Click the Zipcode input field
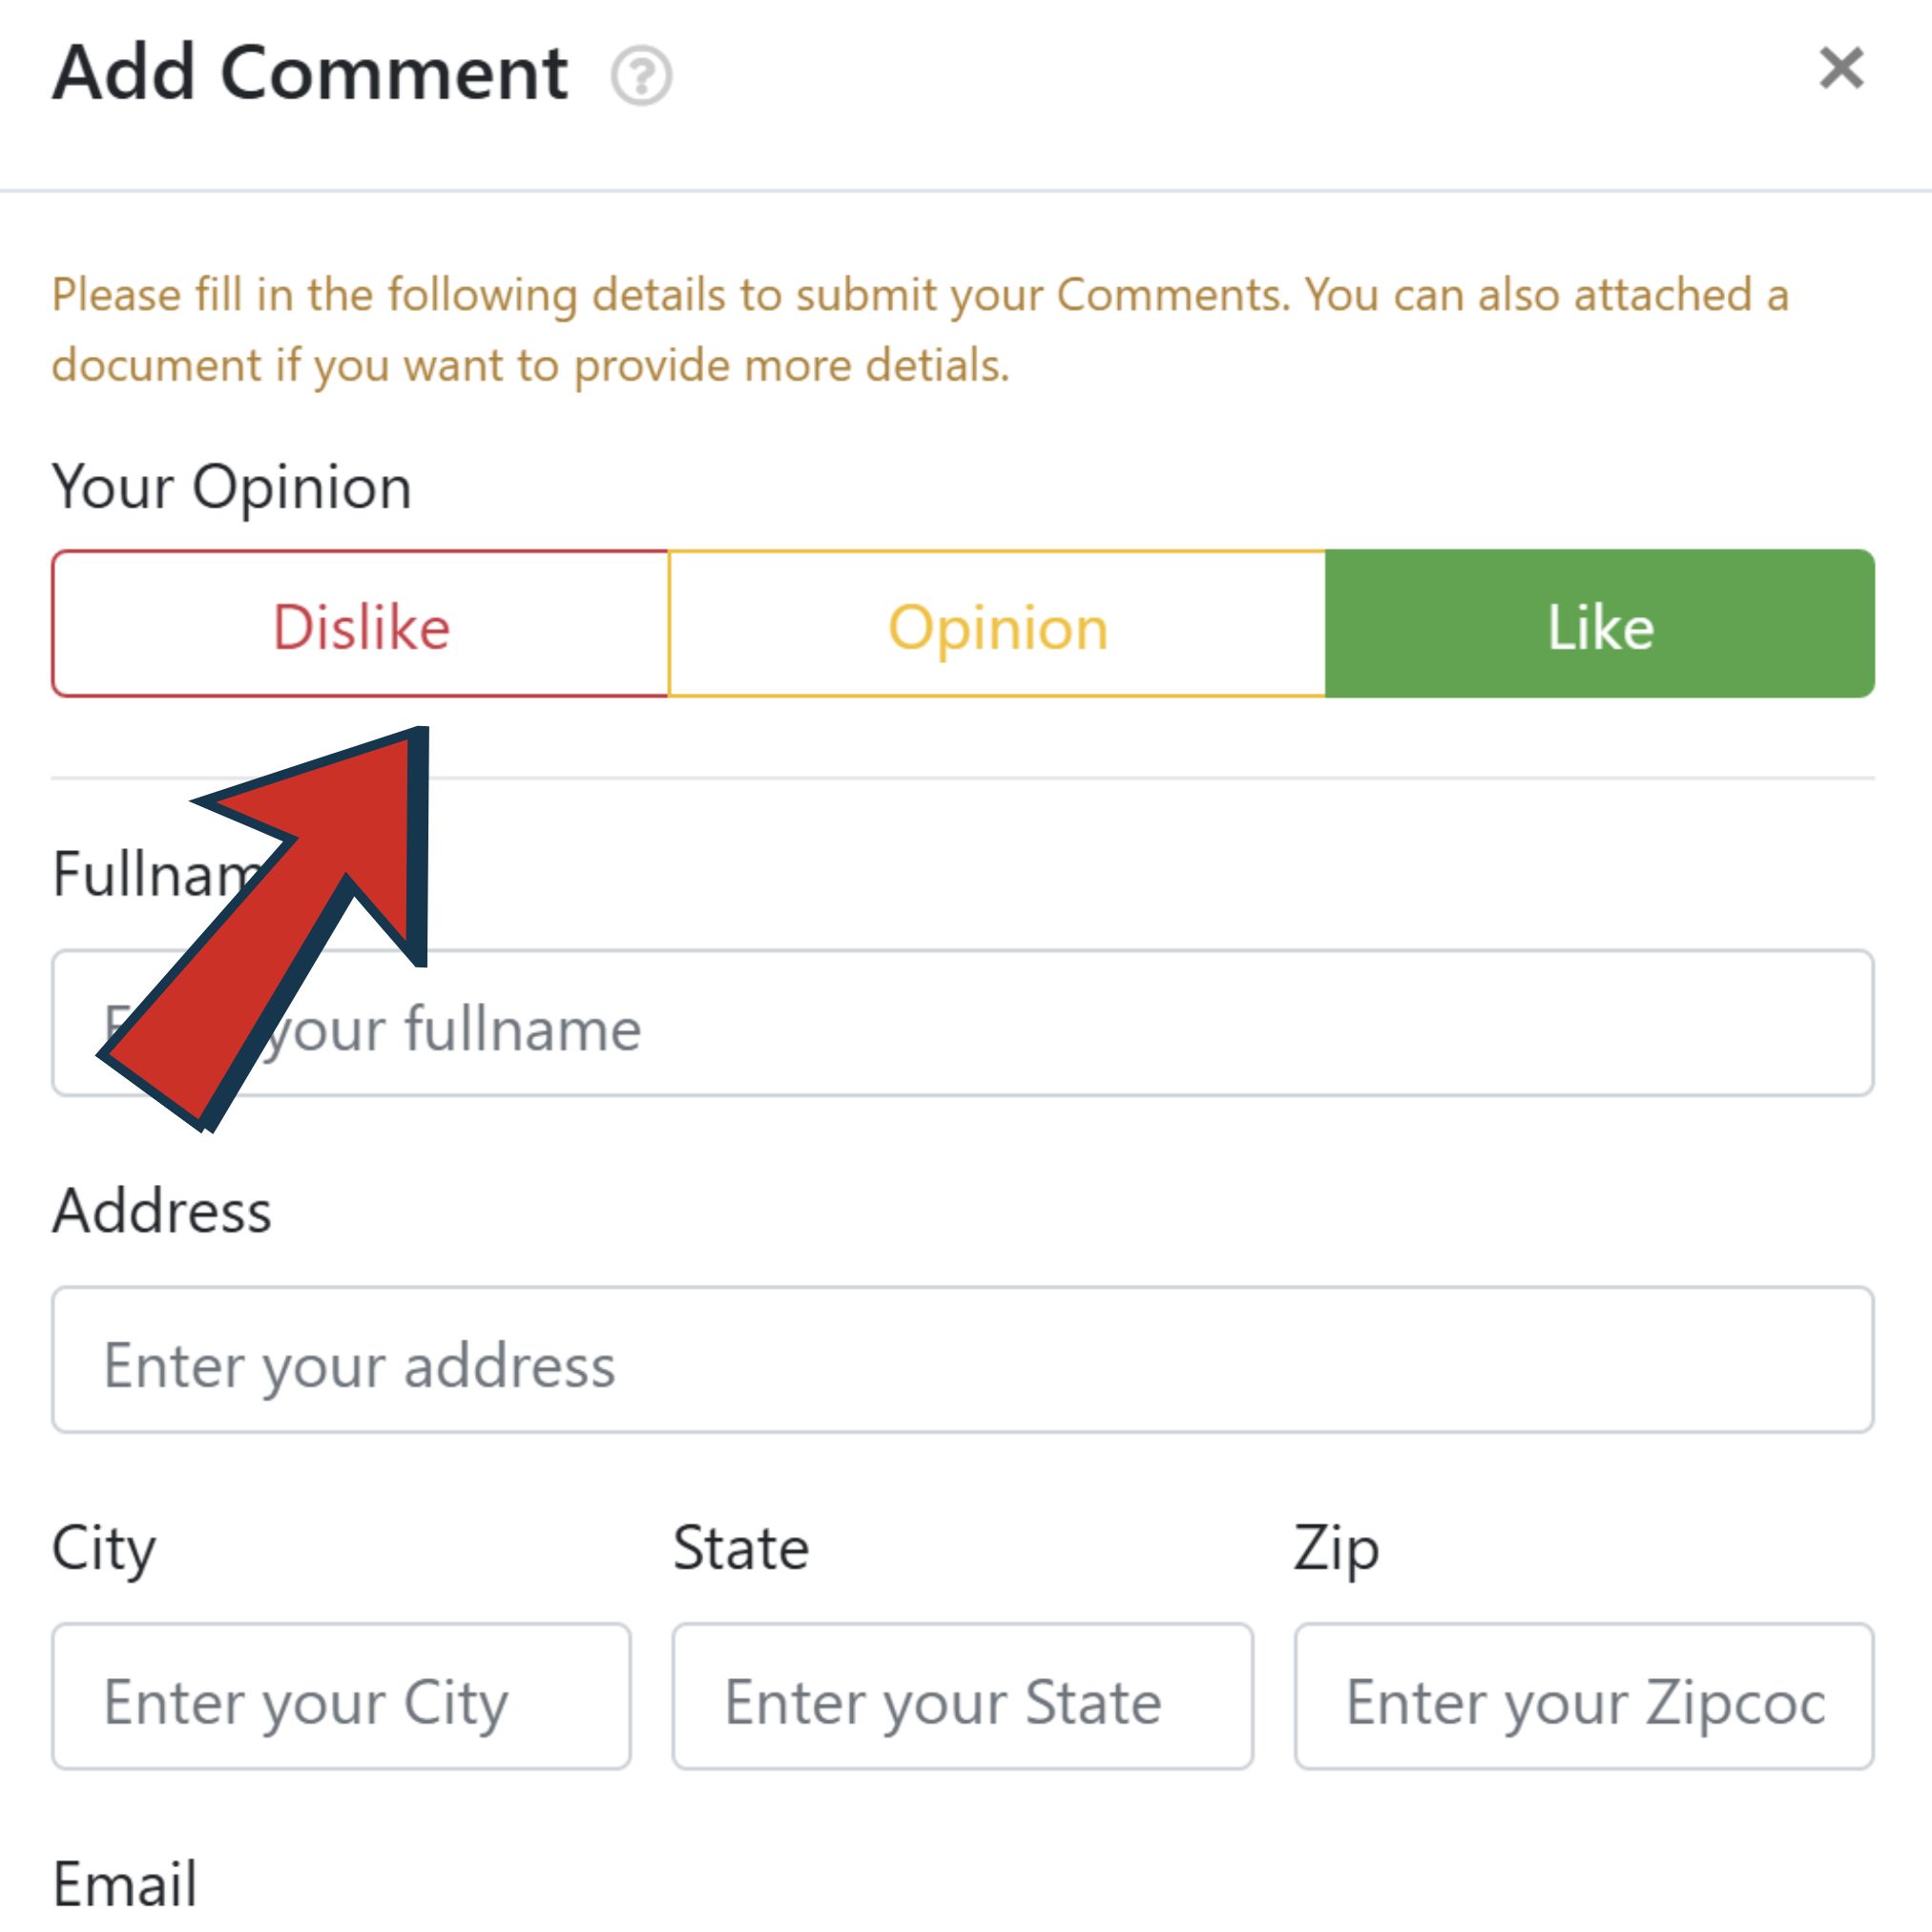Viewport: 1932px width, 1932px height. 1583,1697
